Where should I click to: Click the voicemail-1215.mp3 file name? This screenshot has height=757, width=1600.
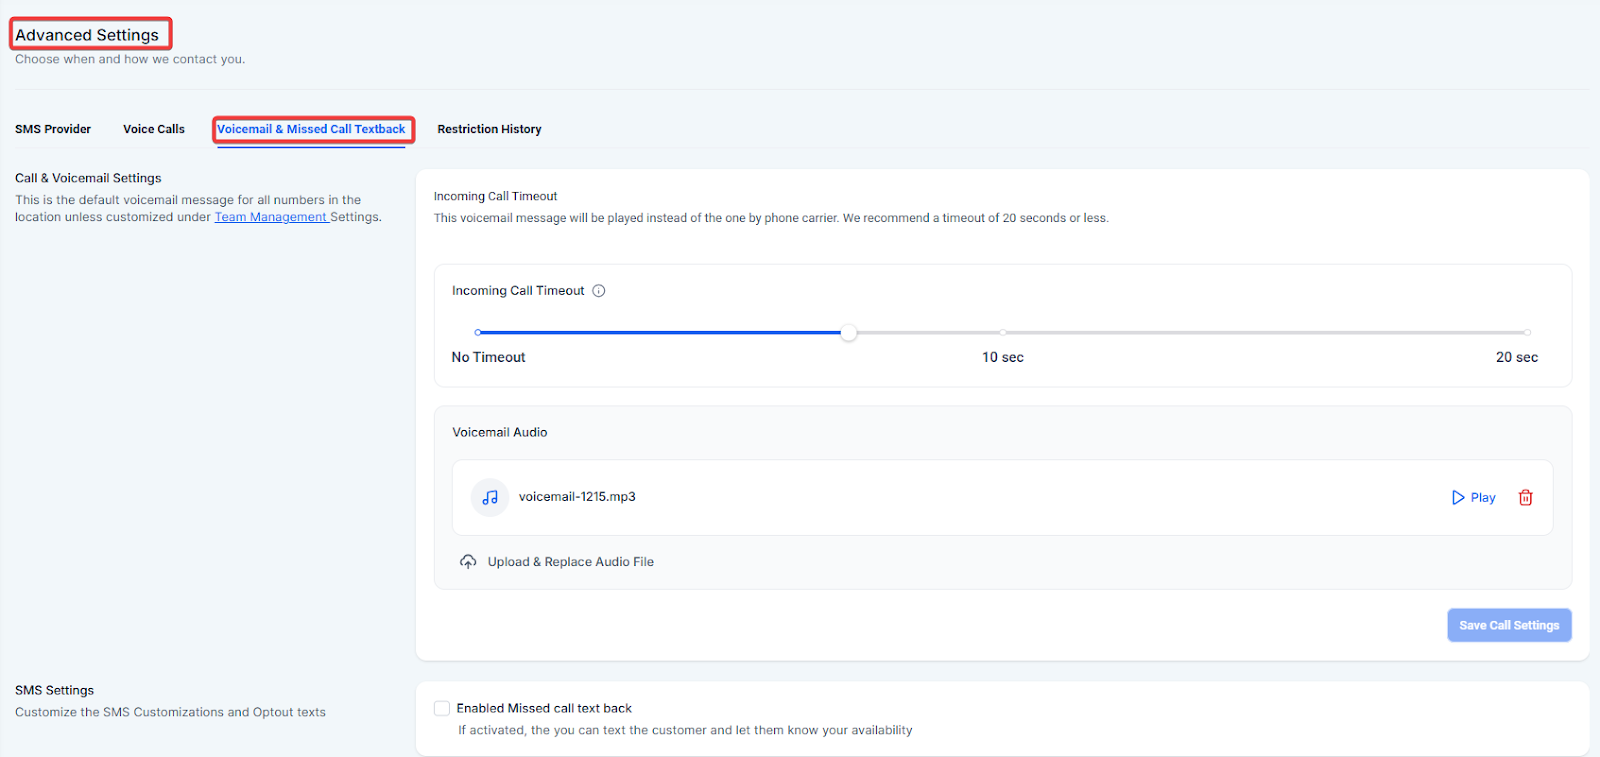[x=577, y=497]
